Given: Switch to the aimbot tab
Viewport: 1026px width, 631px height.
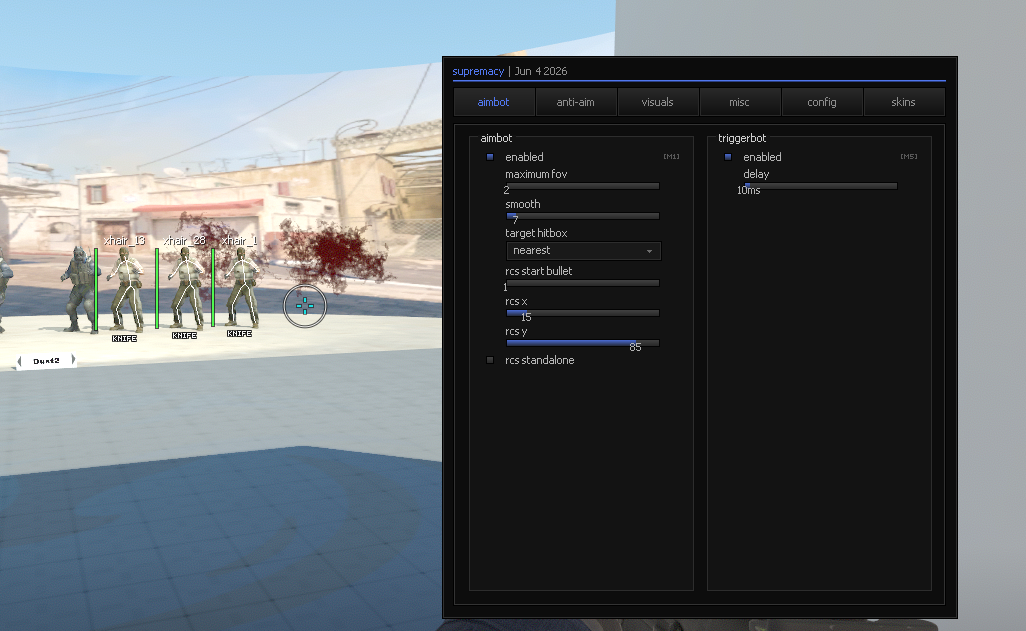Looking at the screenshot, I should click(494, 102).
